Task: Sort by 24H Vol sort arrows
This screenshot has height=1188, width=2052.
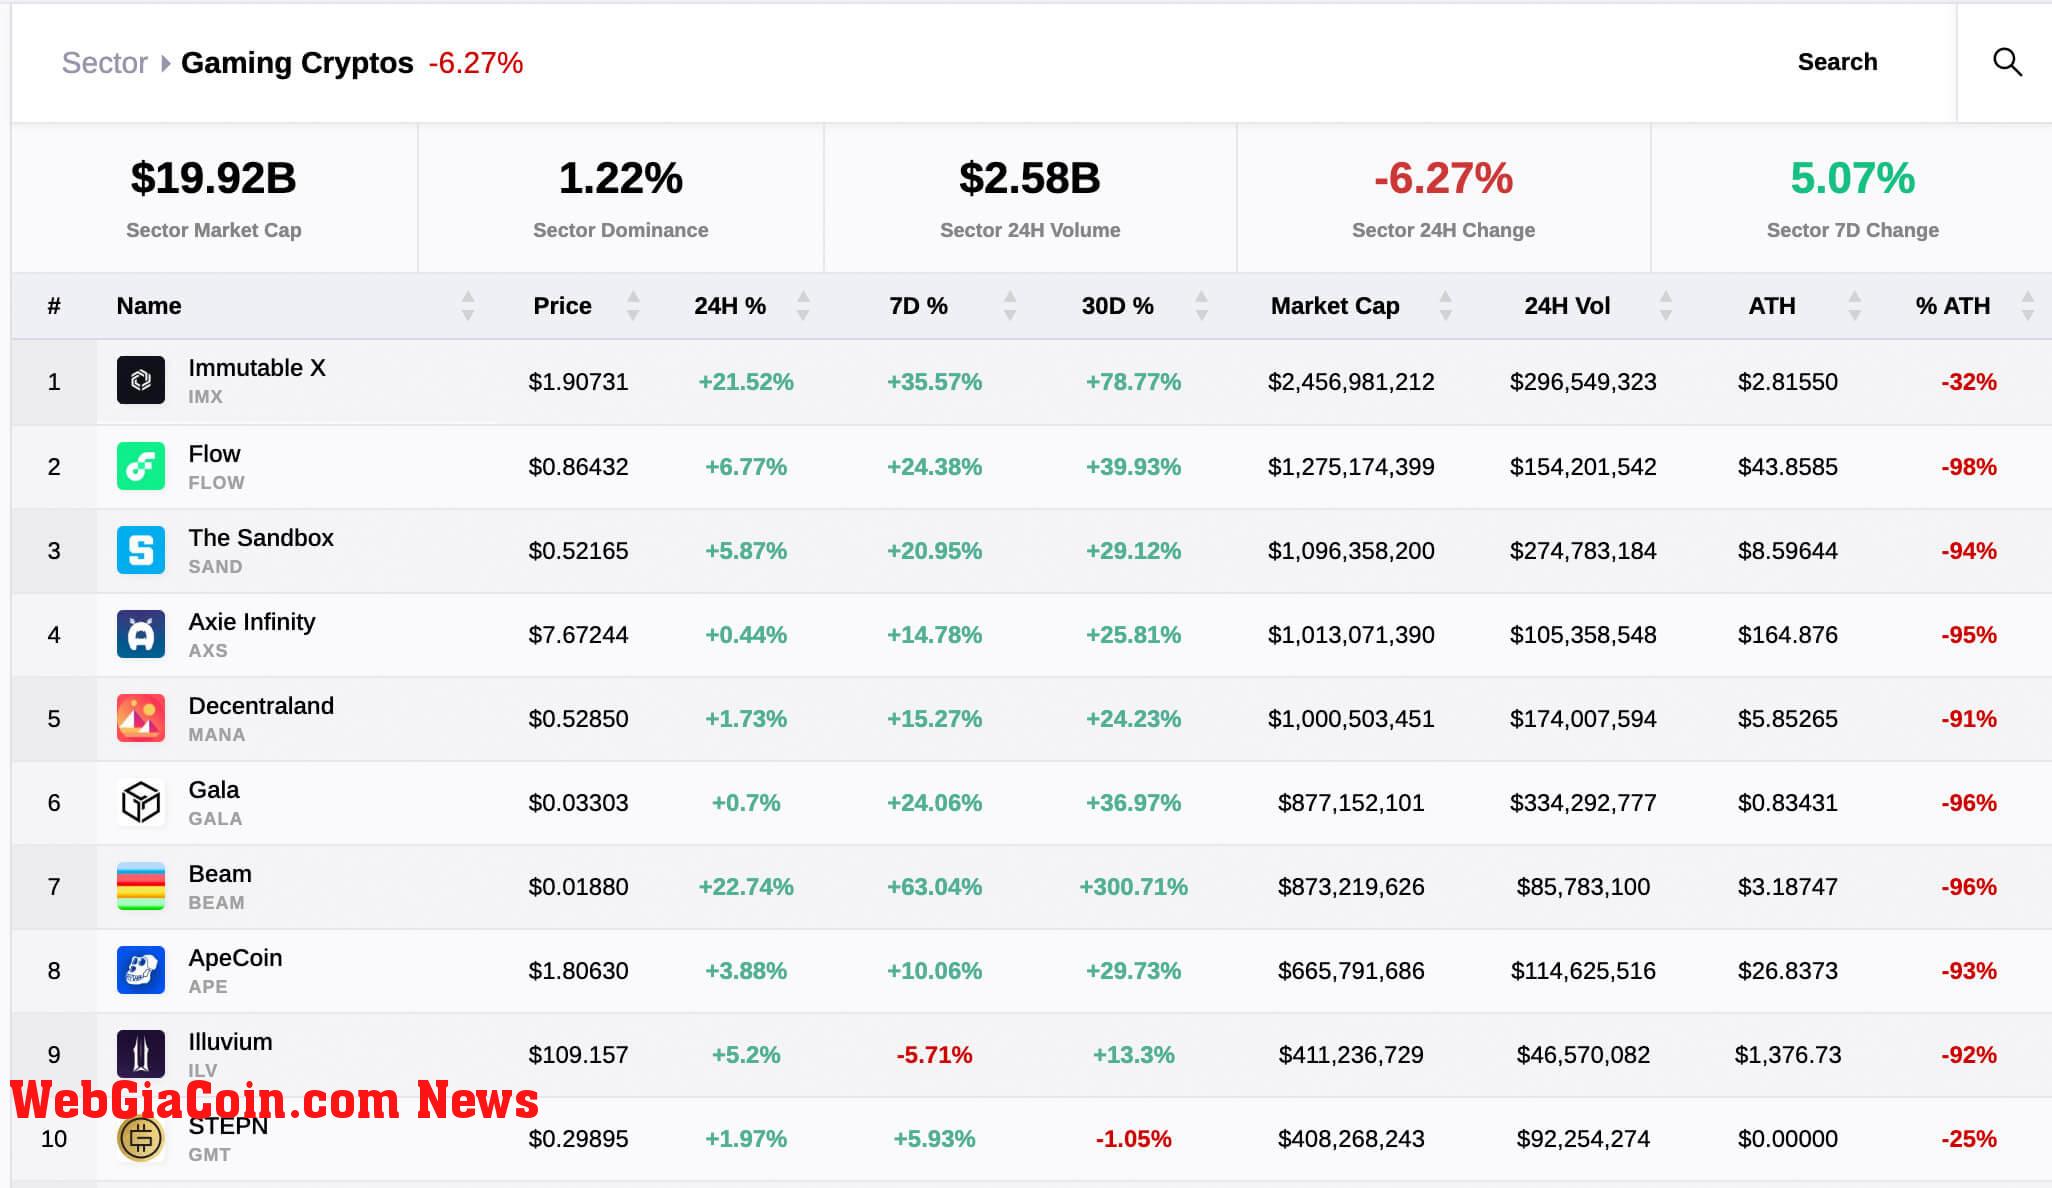Action: [1666, 306]
